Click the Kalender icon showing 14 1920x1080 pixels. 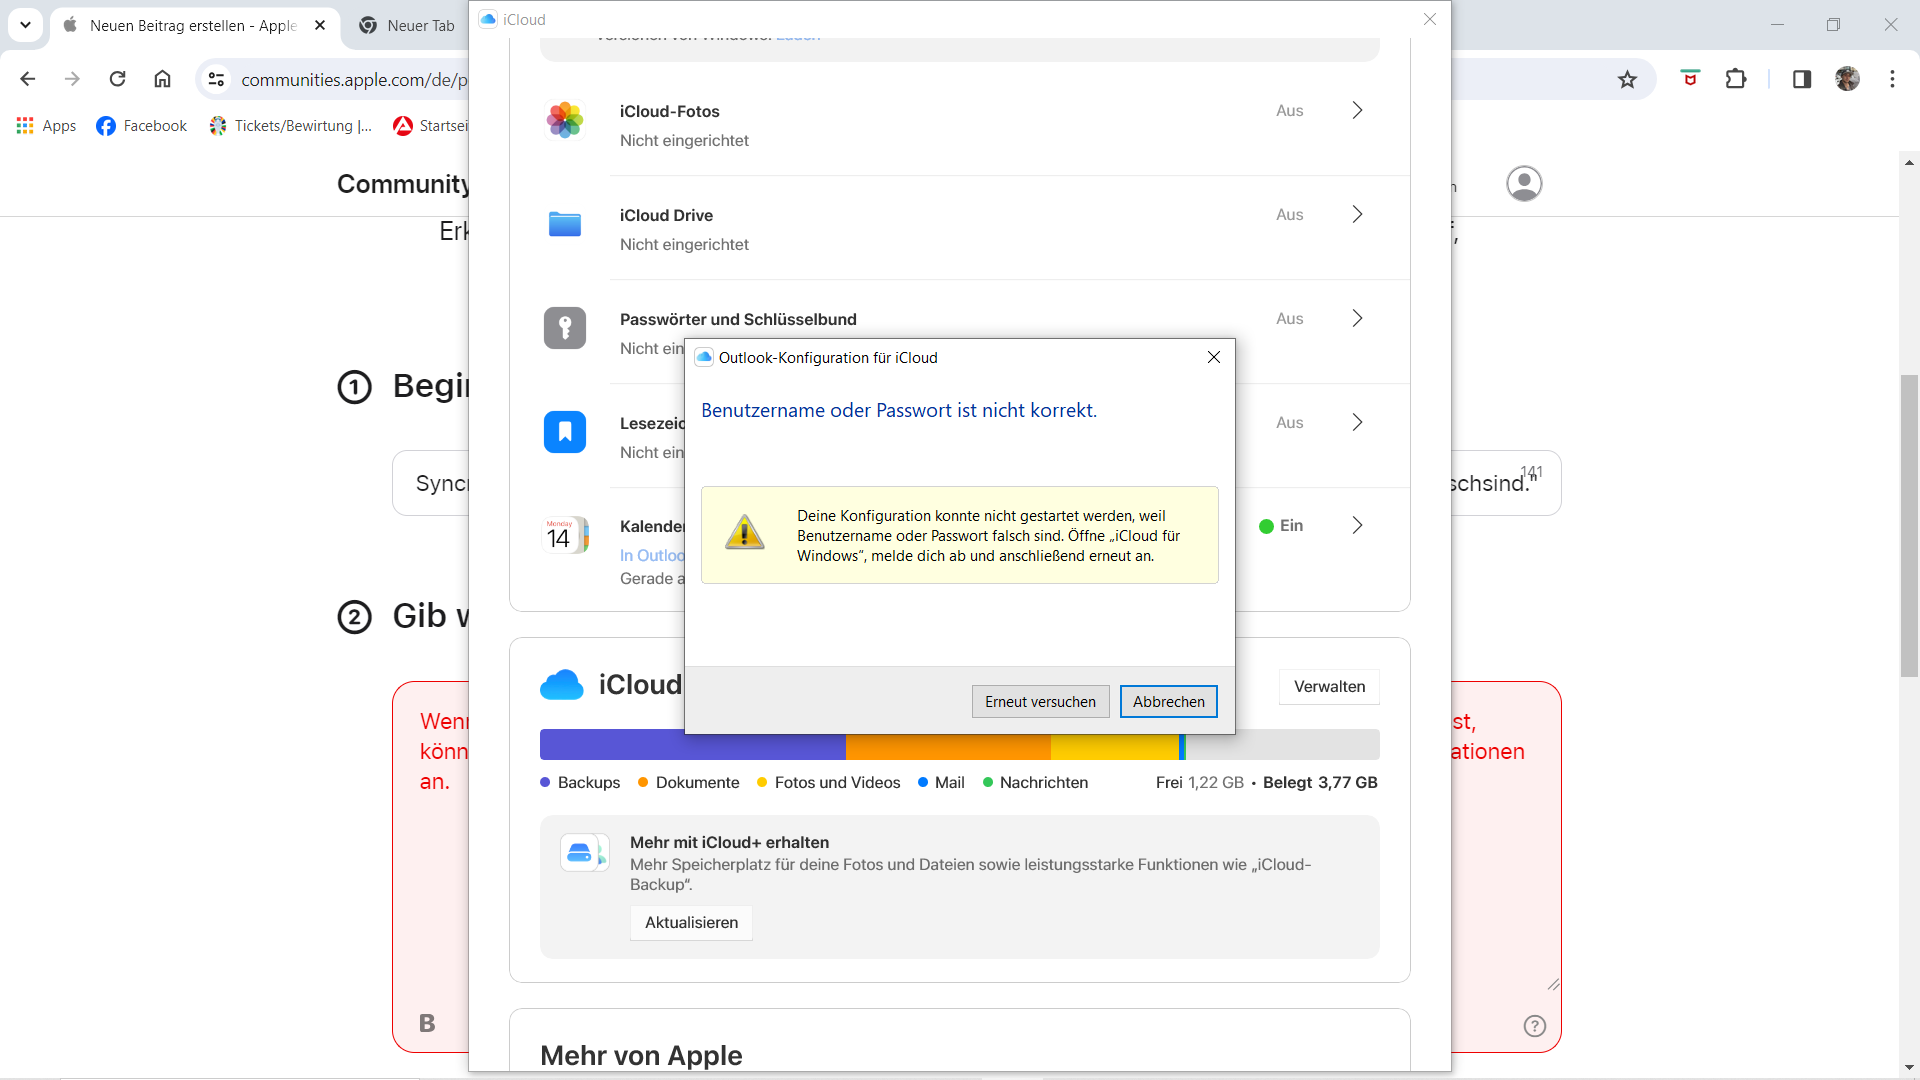564,536
